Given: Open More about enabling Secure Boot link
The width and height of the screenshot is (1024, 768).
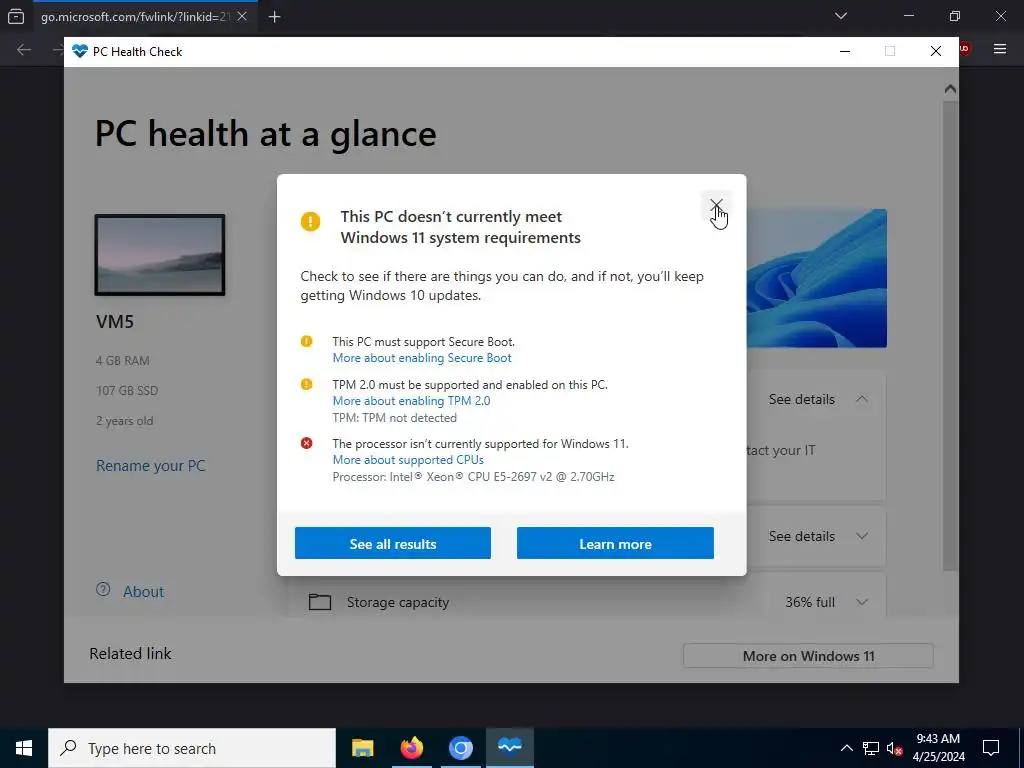Looking at the screenshot, I should tap(422, 358).
